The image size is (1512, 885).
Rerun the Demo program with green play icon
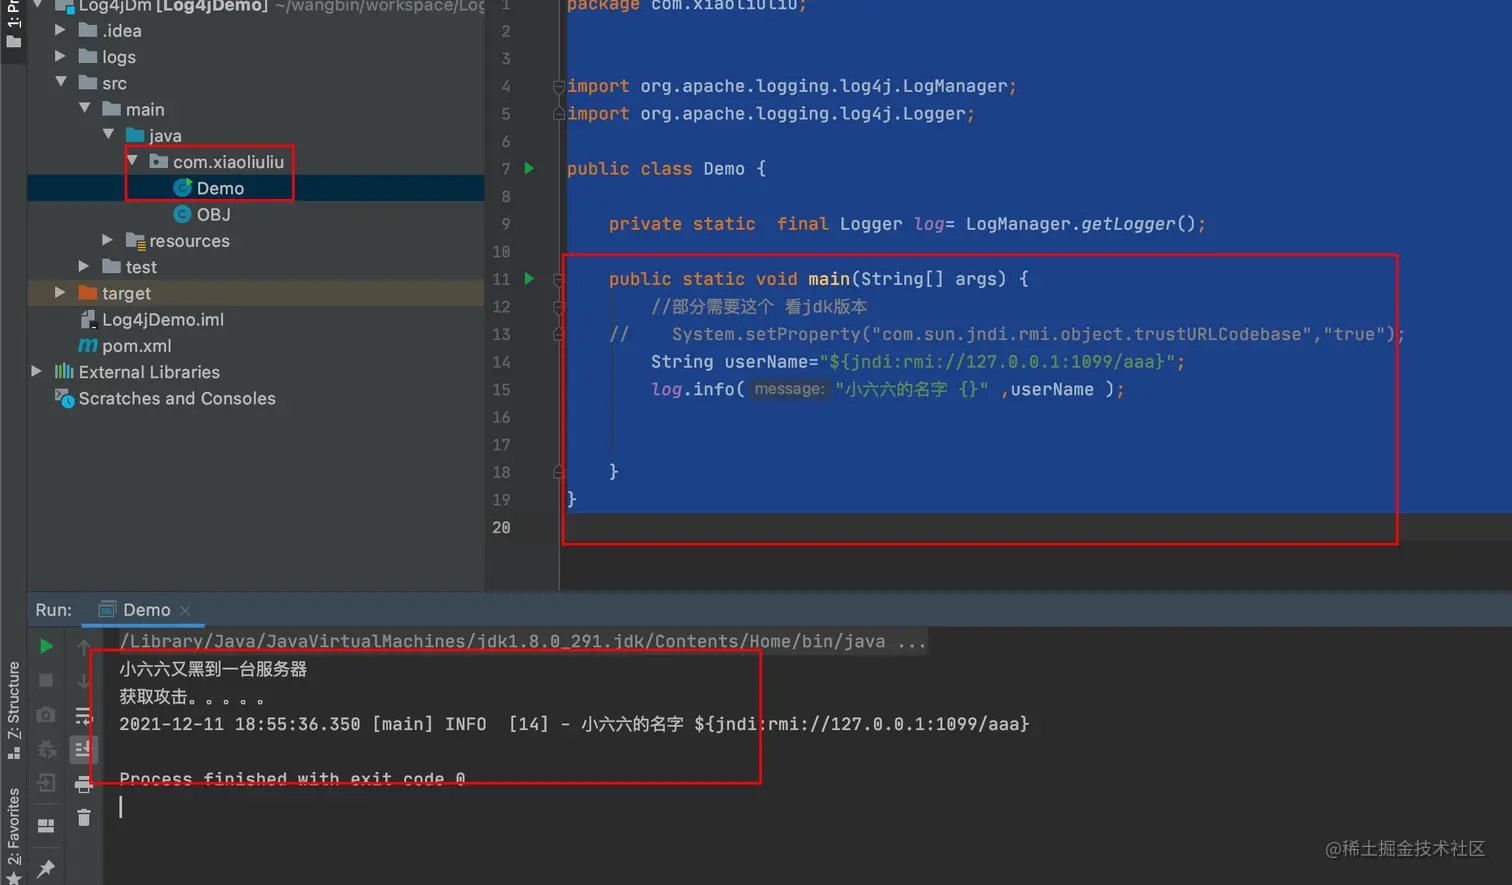46,647
